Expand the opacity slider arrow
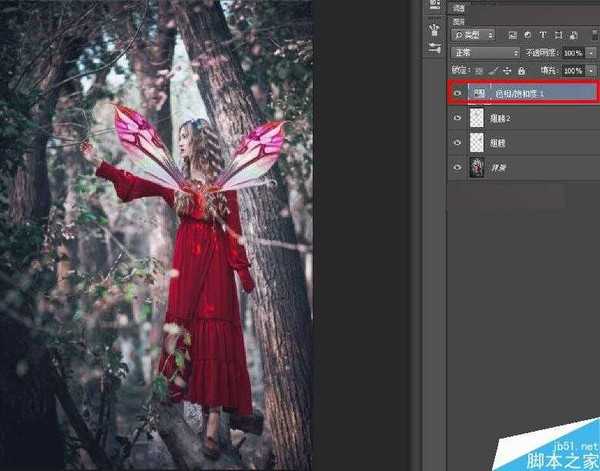Screen dimensions: 600x471 click(591, 52)
